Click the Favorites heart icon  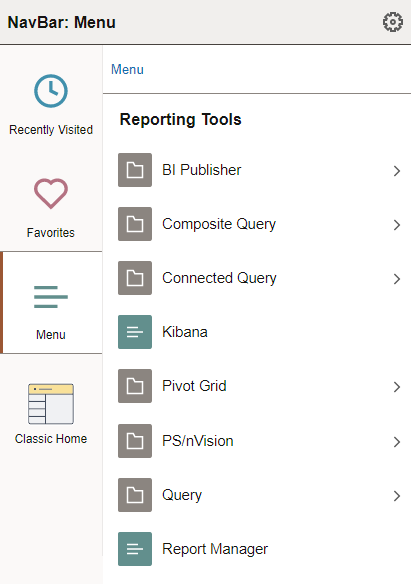51,193
